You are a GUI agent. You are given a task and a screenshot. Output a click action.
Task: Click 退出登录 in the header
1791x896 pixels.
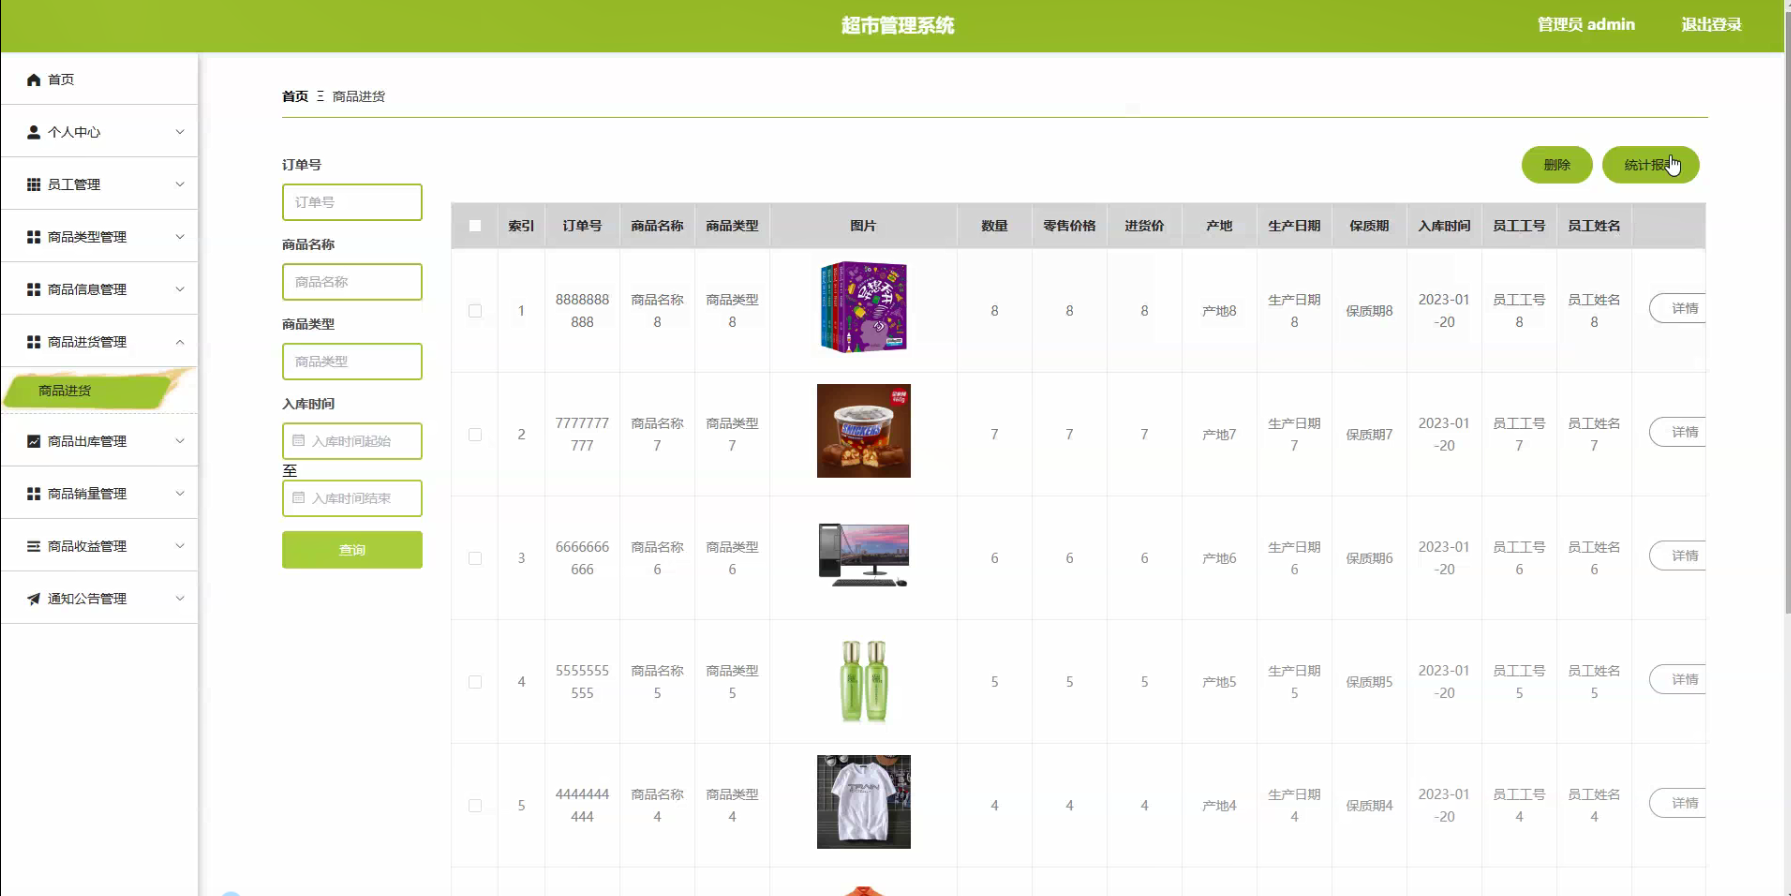coord(1711,25)
